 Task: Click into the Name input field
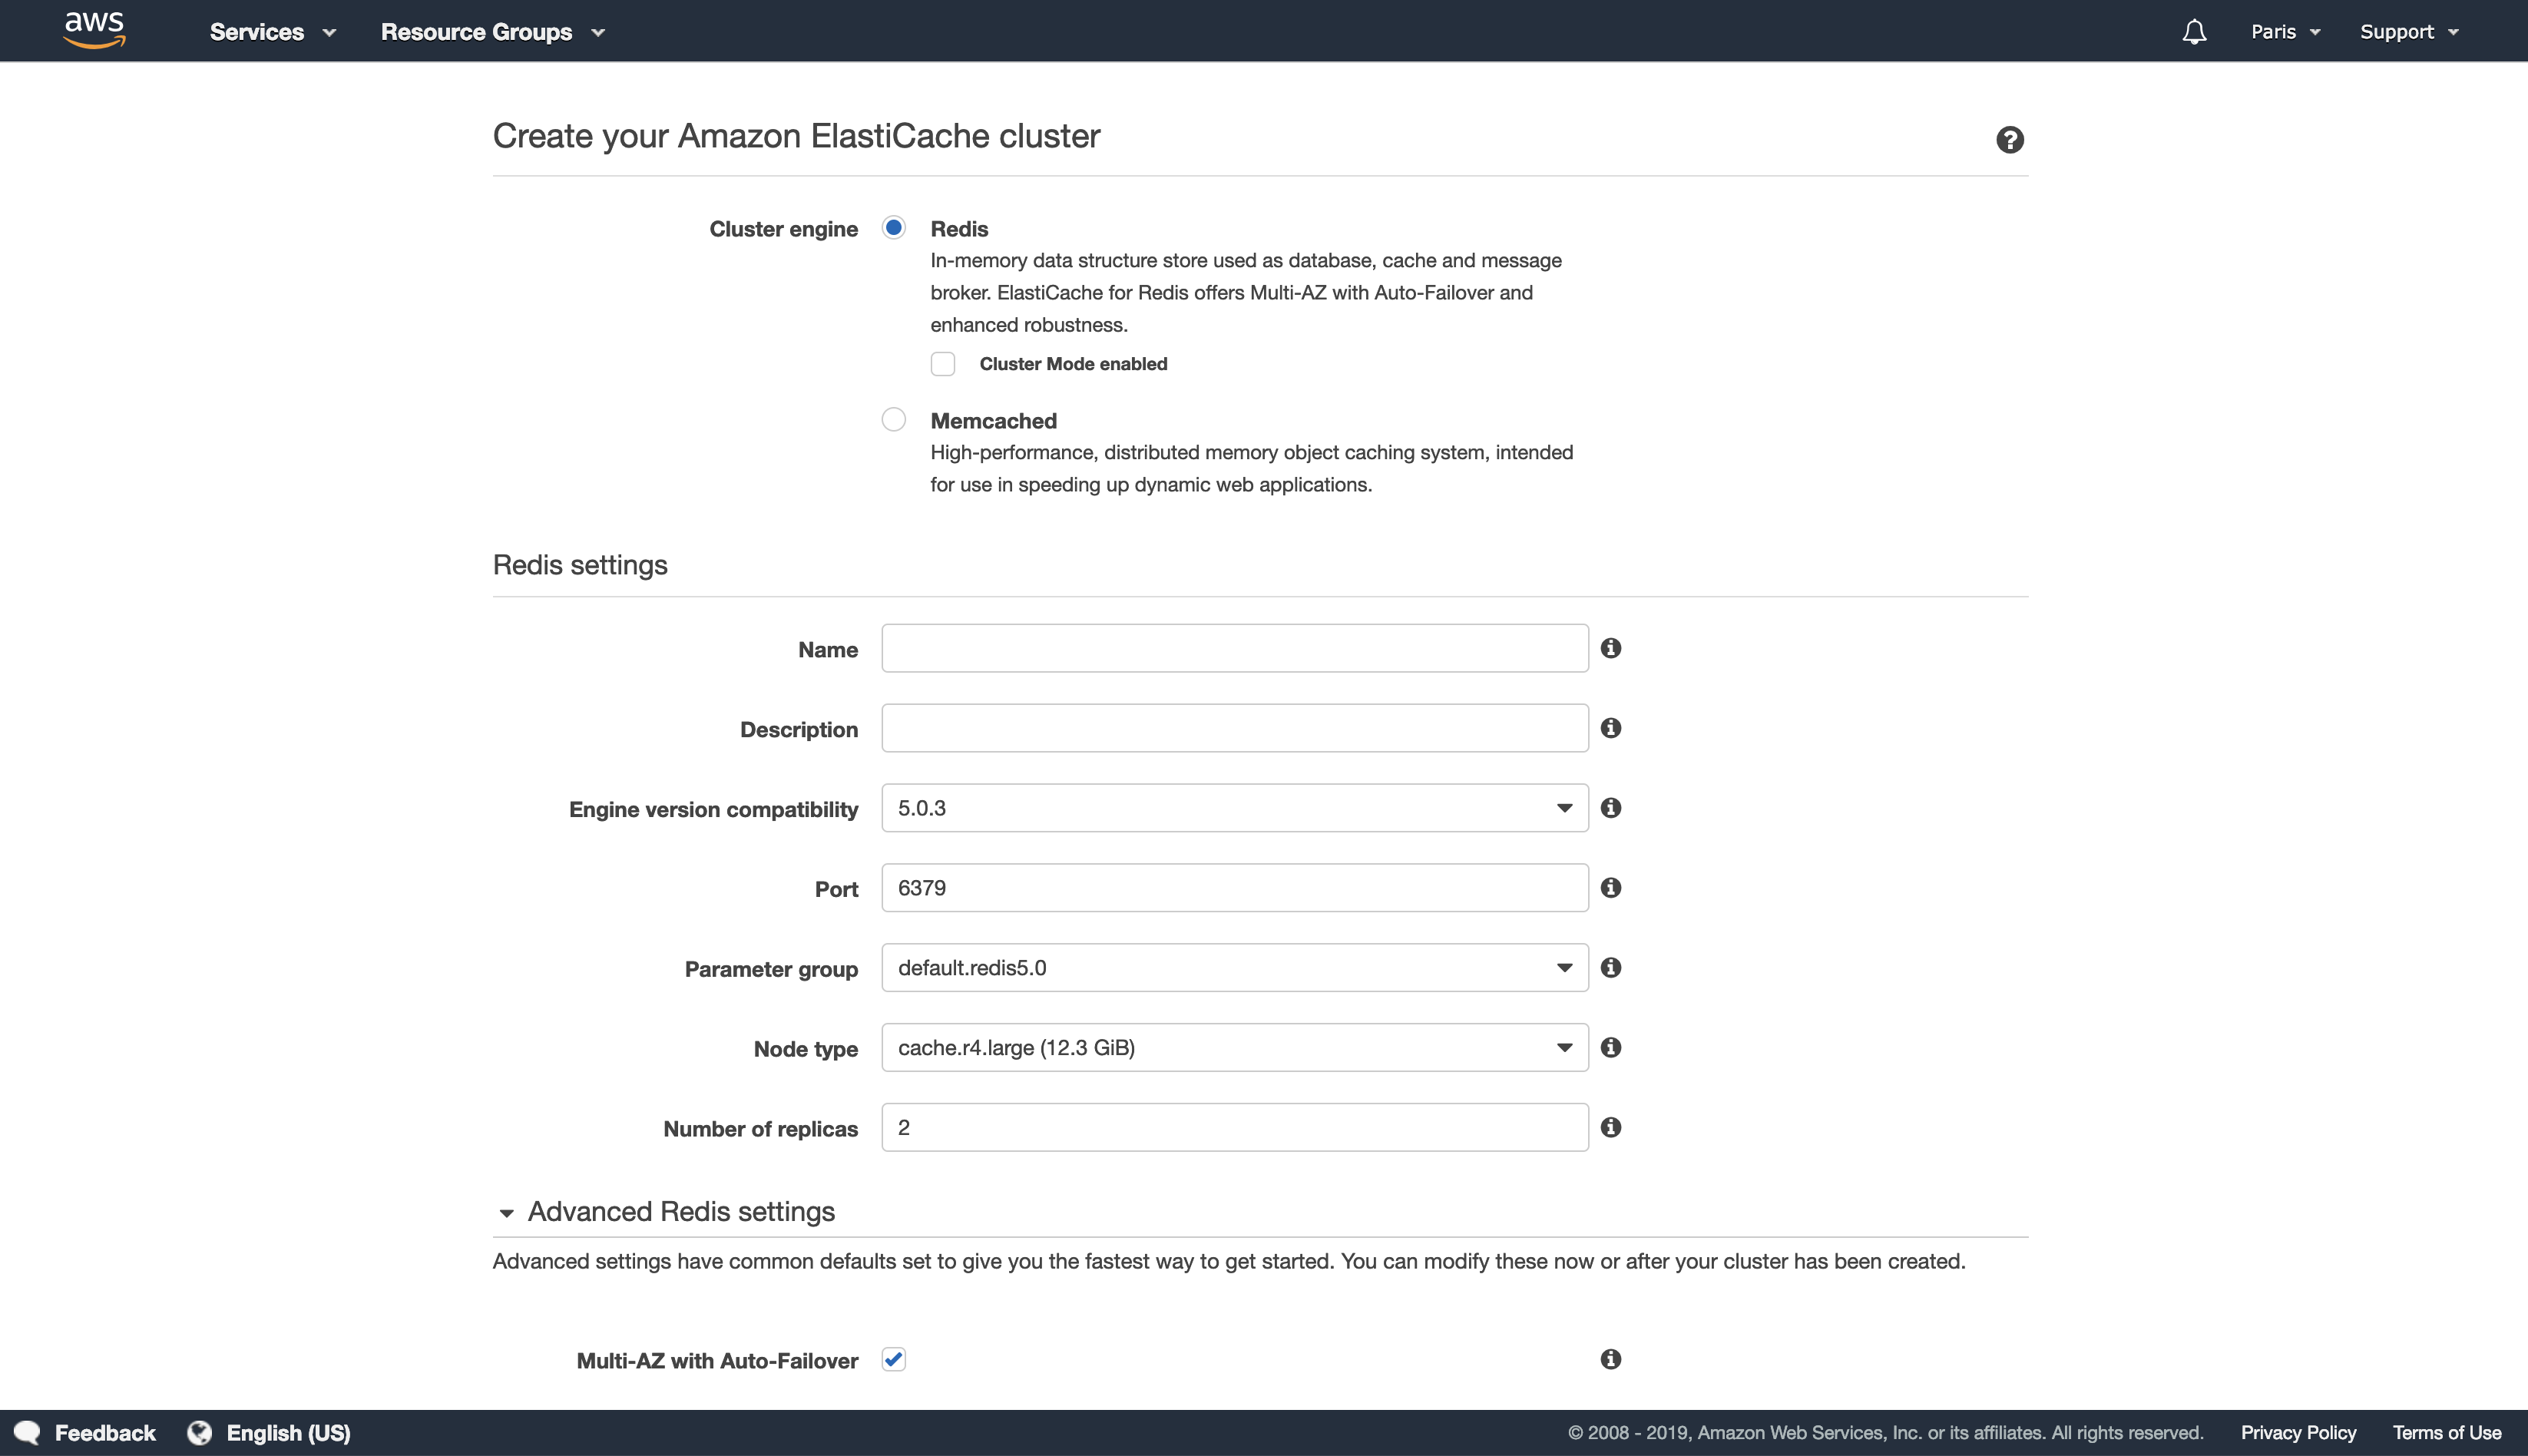(1234, 648)
